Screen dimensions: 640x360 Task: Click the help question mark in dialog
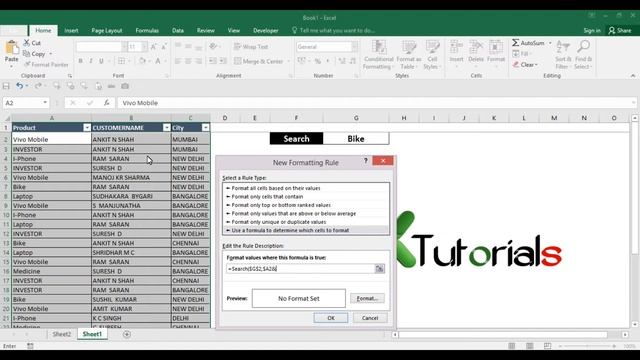365,161
